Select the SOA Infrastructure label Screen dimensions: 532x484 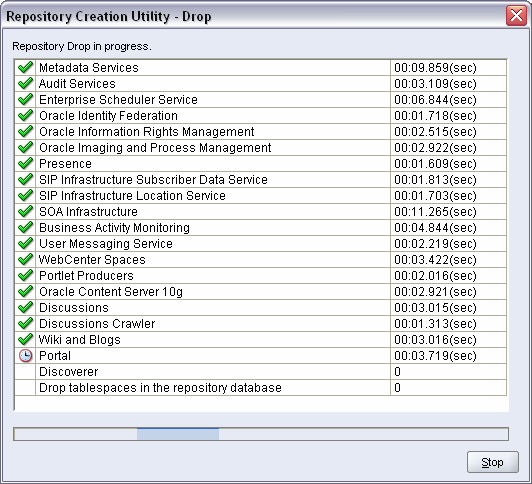pyautogui.click(x=88, y=211)
